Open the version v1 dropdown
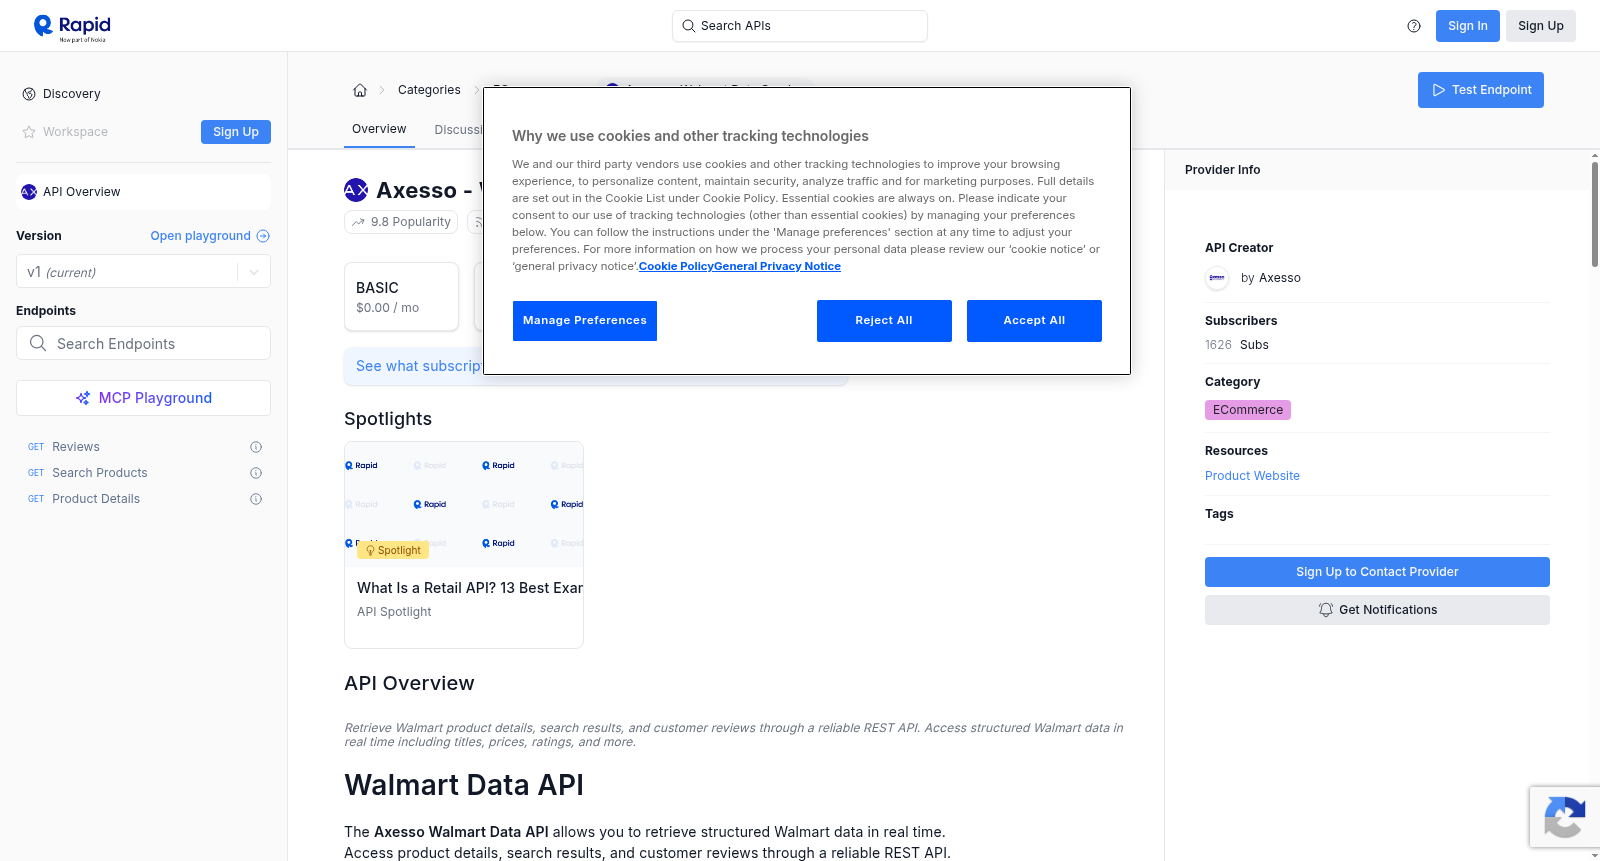Screen dimensions: 1600x861 (x=143, y=272)
